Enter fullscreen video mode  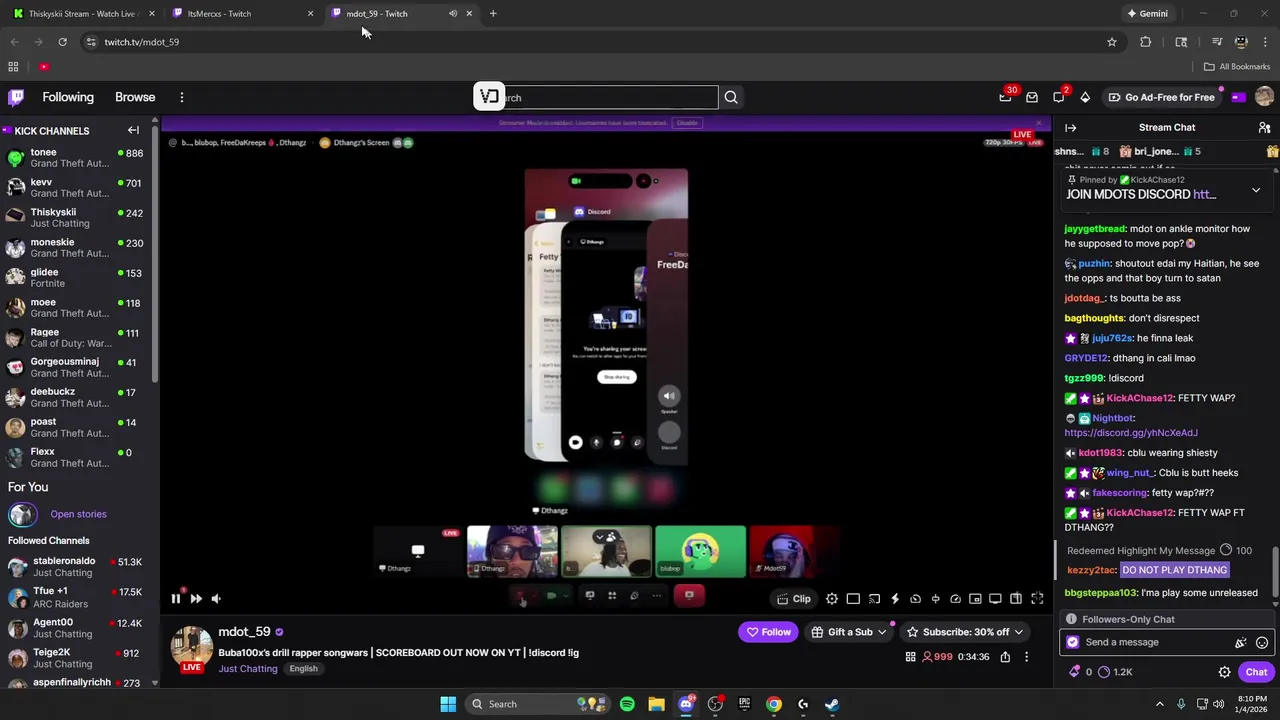1037,598
